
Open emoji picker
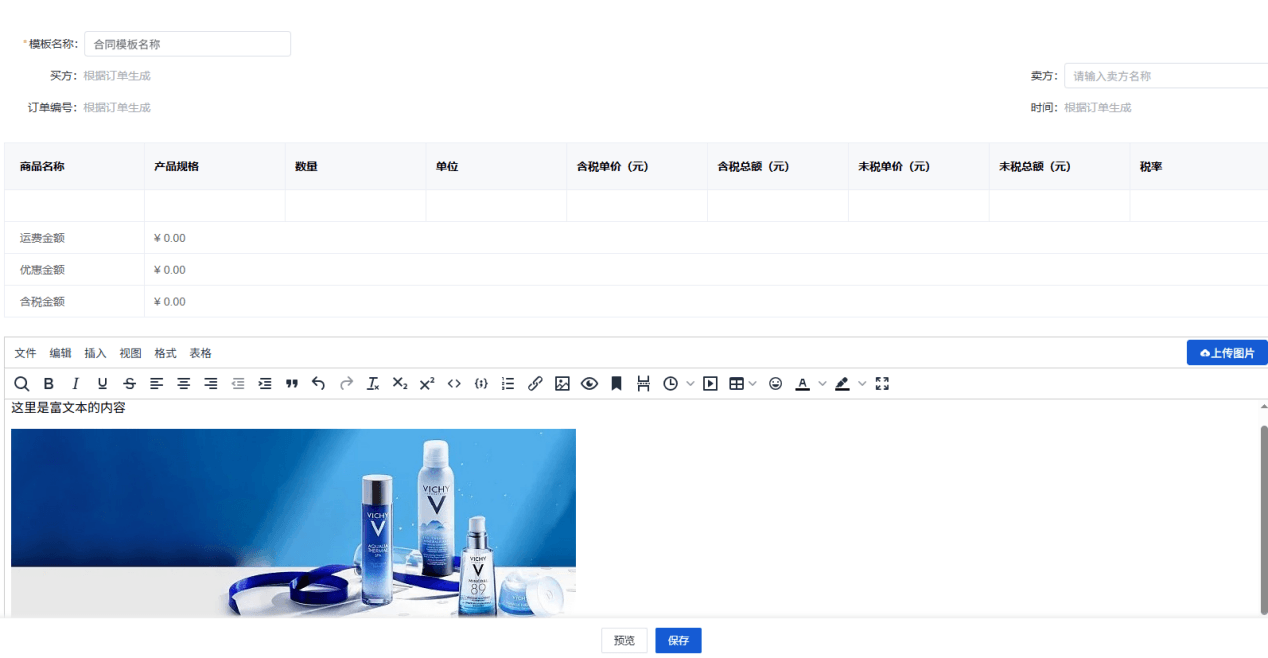click(775, 383)
